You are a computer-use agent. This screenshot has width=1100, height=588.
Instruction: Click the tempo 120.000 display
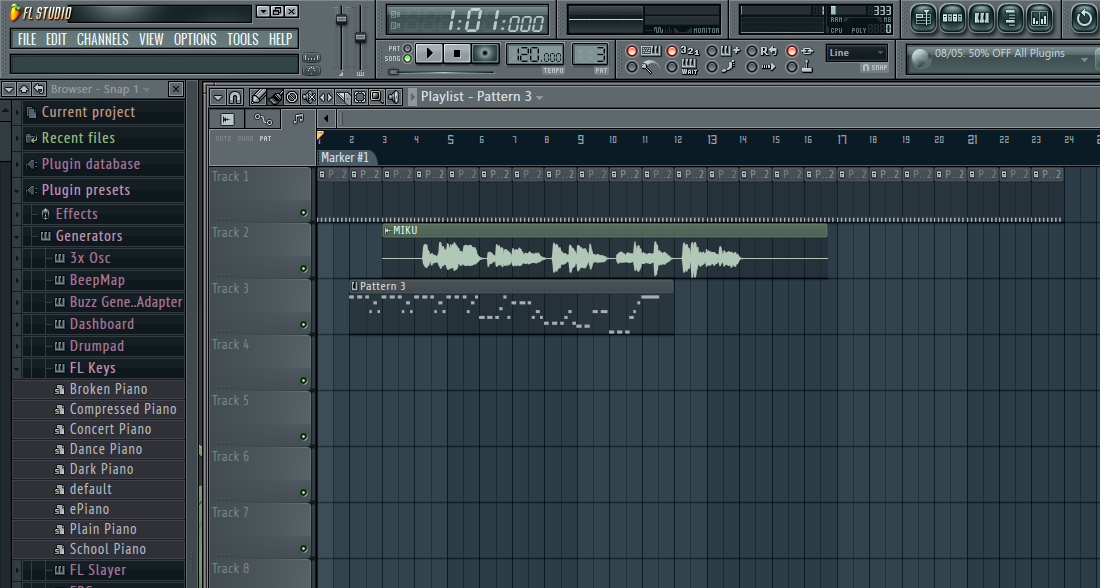click(535, 55)
